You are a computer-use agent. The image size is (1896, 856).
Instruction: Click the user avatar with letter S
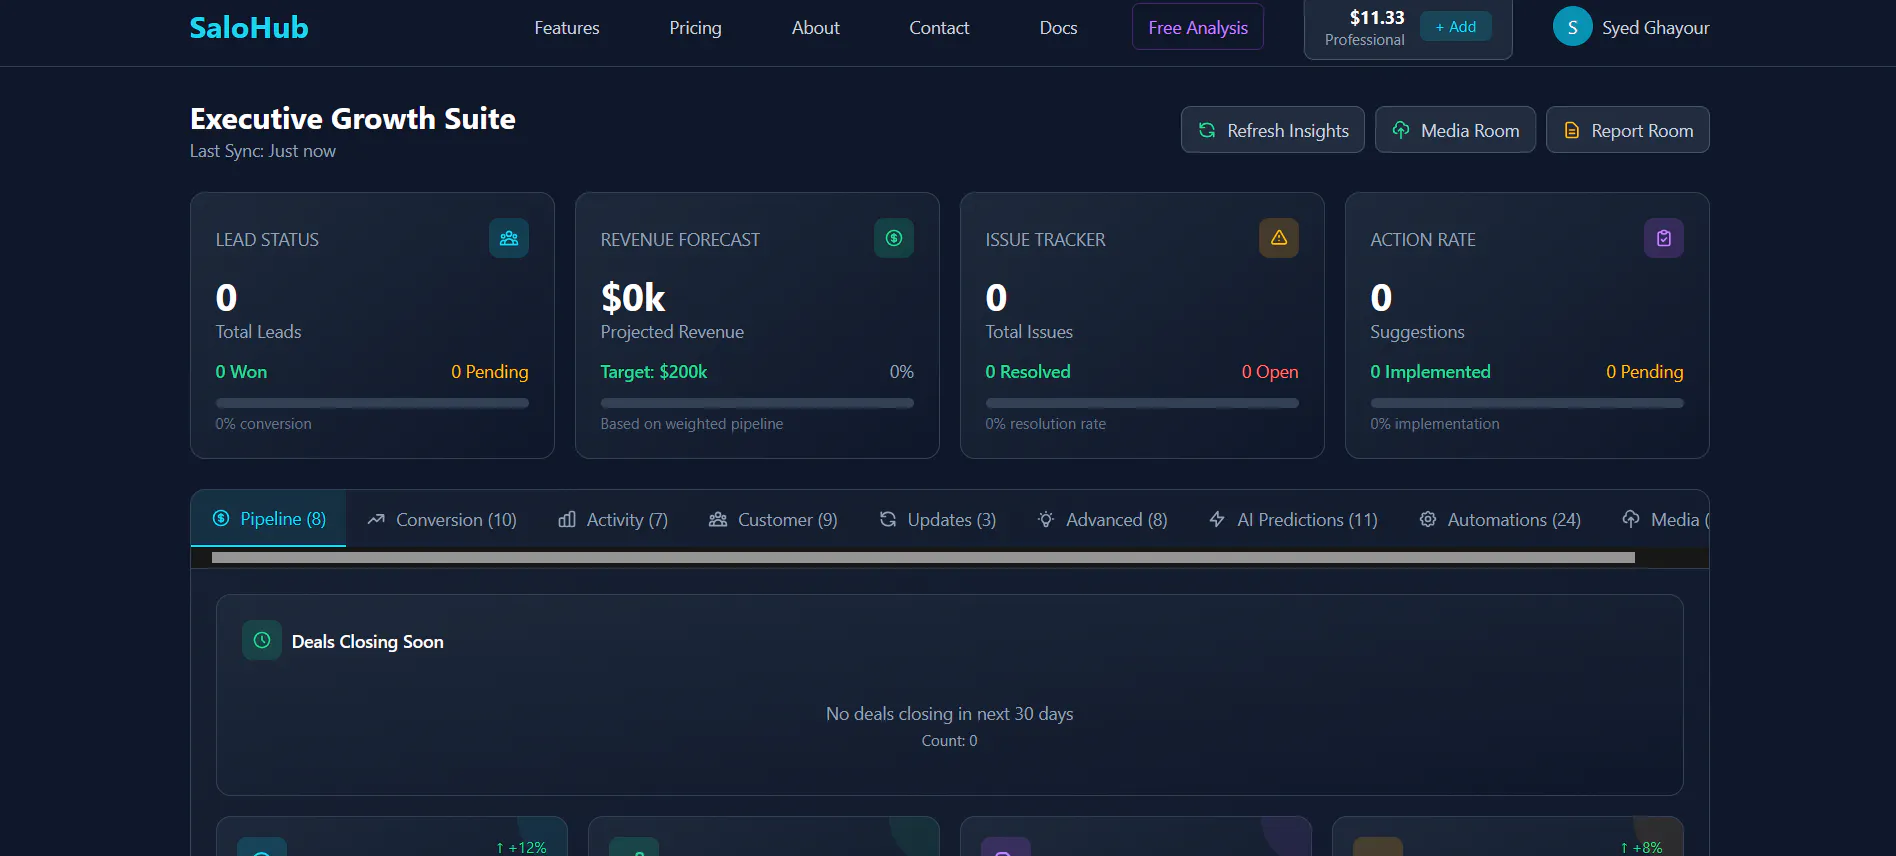[x=1573, y=27]
